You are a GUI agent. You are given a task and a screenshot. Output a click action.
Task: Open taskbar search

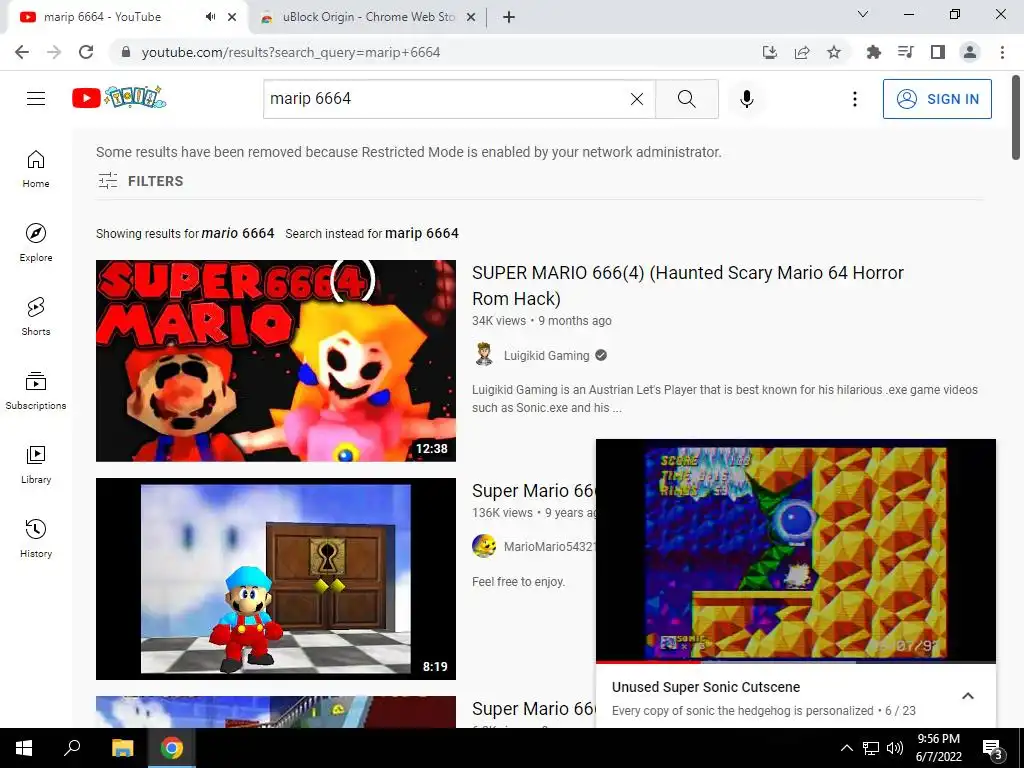pos(72,748)
